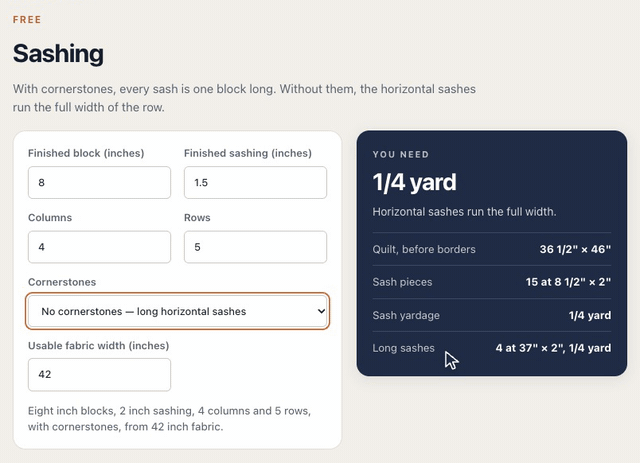Click the 'Usable fabric width (inches)' label
Viewport: 640px width, 463px height.
(x=98, y=346)
